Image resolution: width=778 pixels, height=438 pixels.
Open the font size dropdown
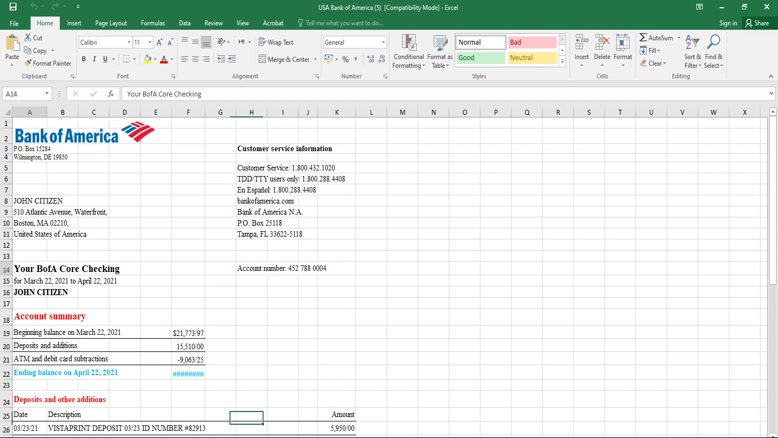point(150,43)
